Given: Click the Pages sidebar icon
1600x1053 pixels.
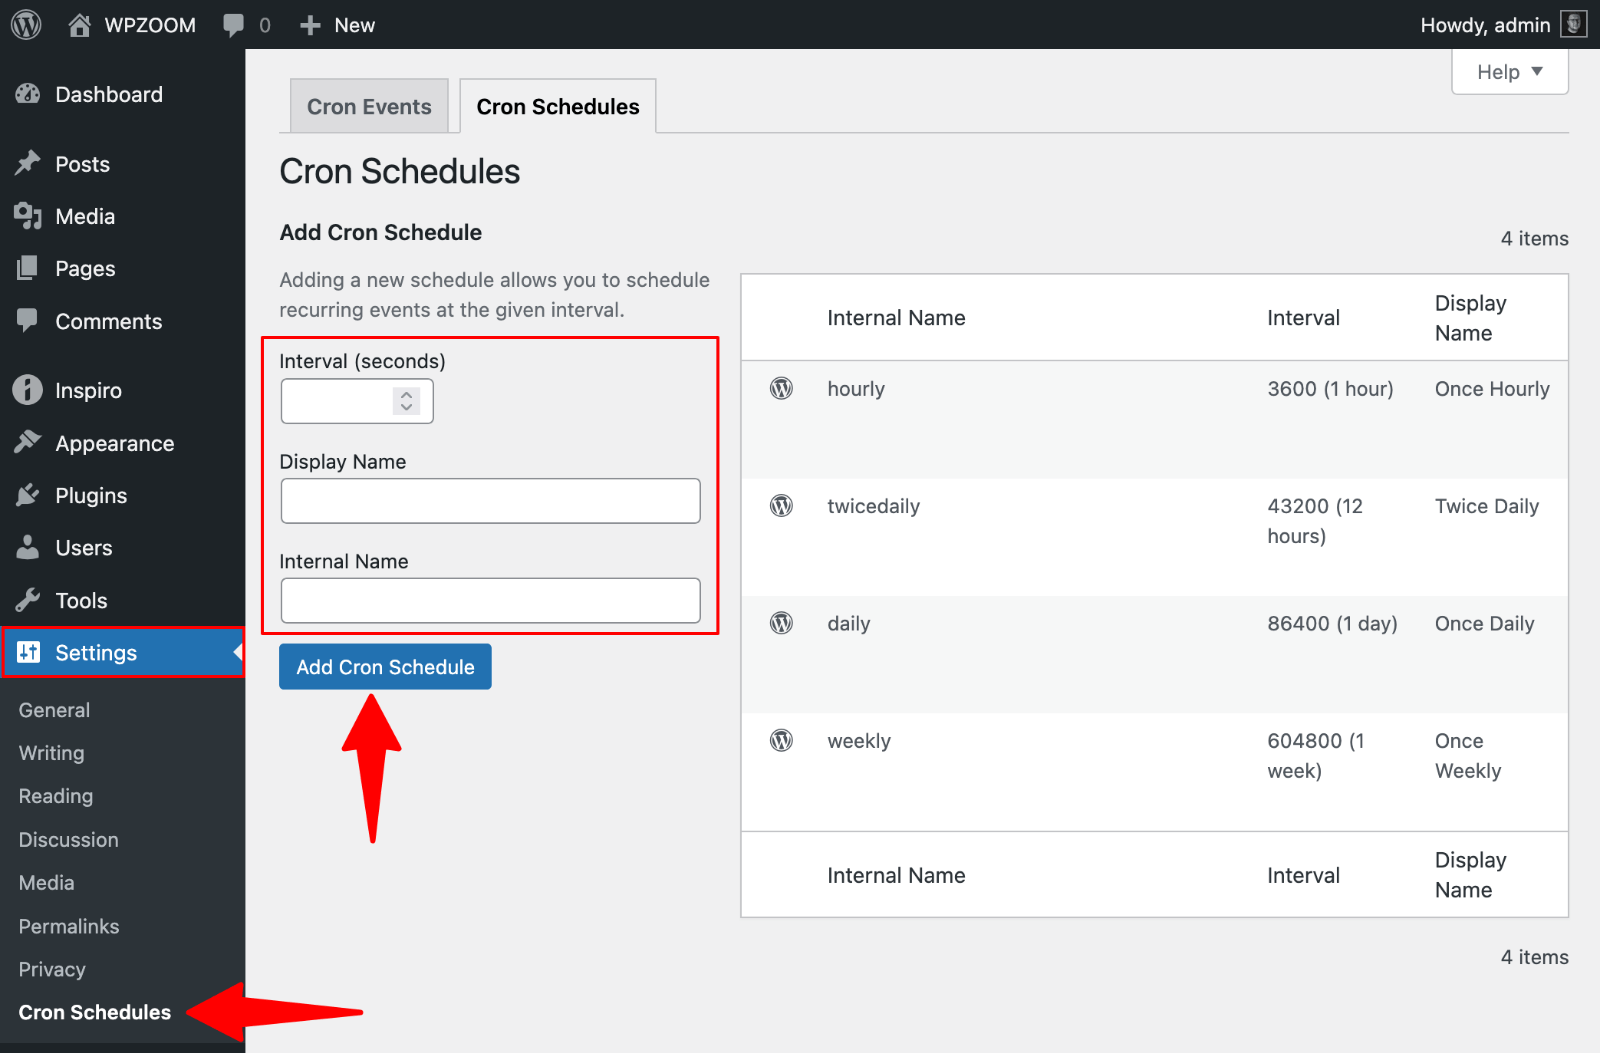Looking at the screenshot, I should tap(28, 268).
